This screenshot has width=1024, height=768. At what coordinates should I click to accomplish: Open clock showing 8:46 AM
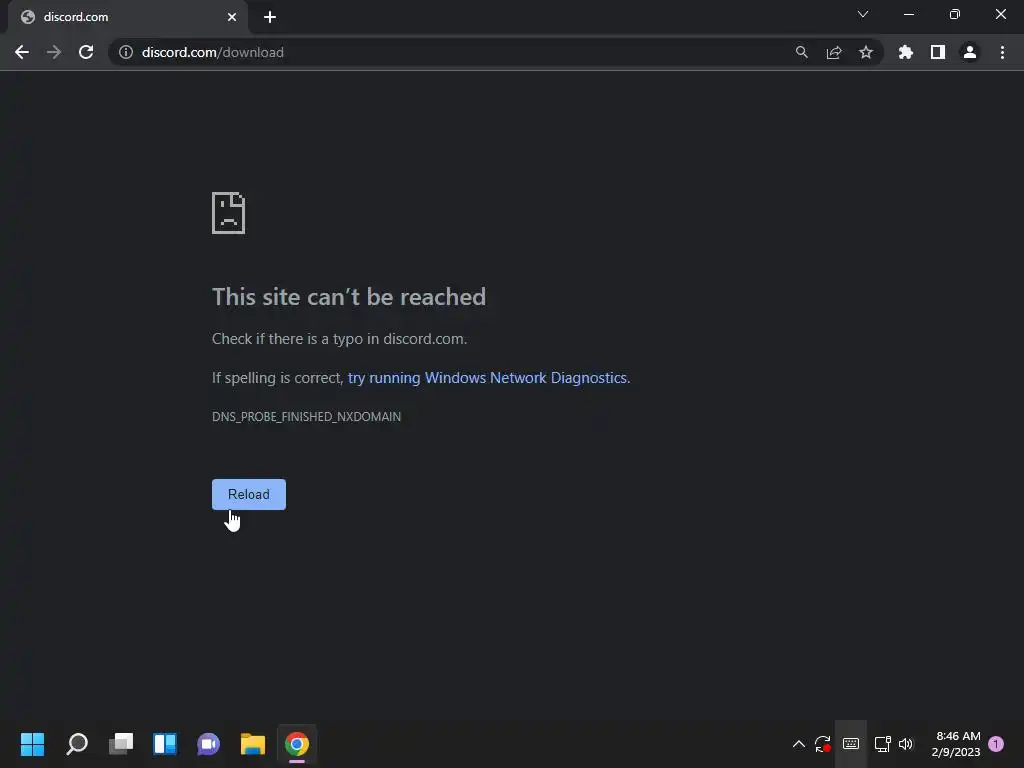tap(955, 744)
